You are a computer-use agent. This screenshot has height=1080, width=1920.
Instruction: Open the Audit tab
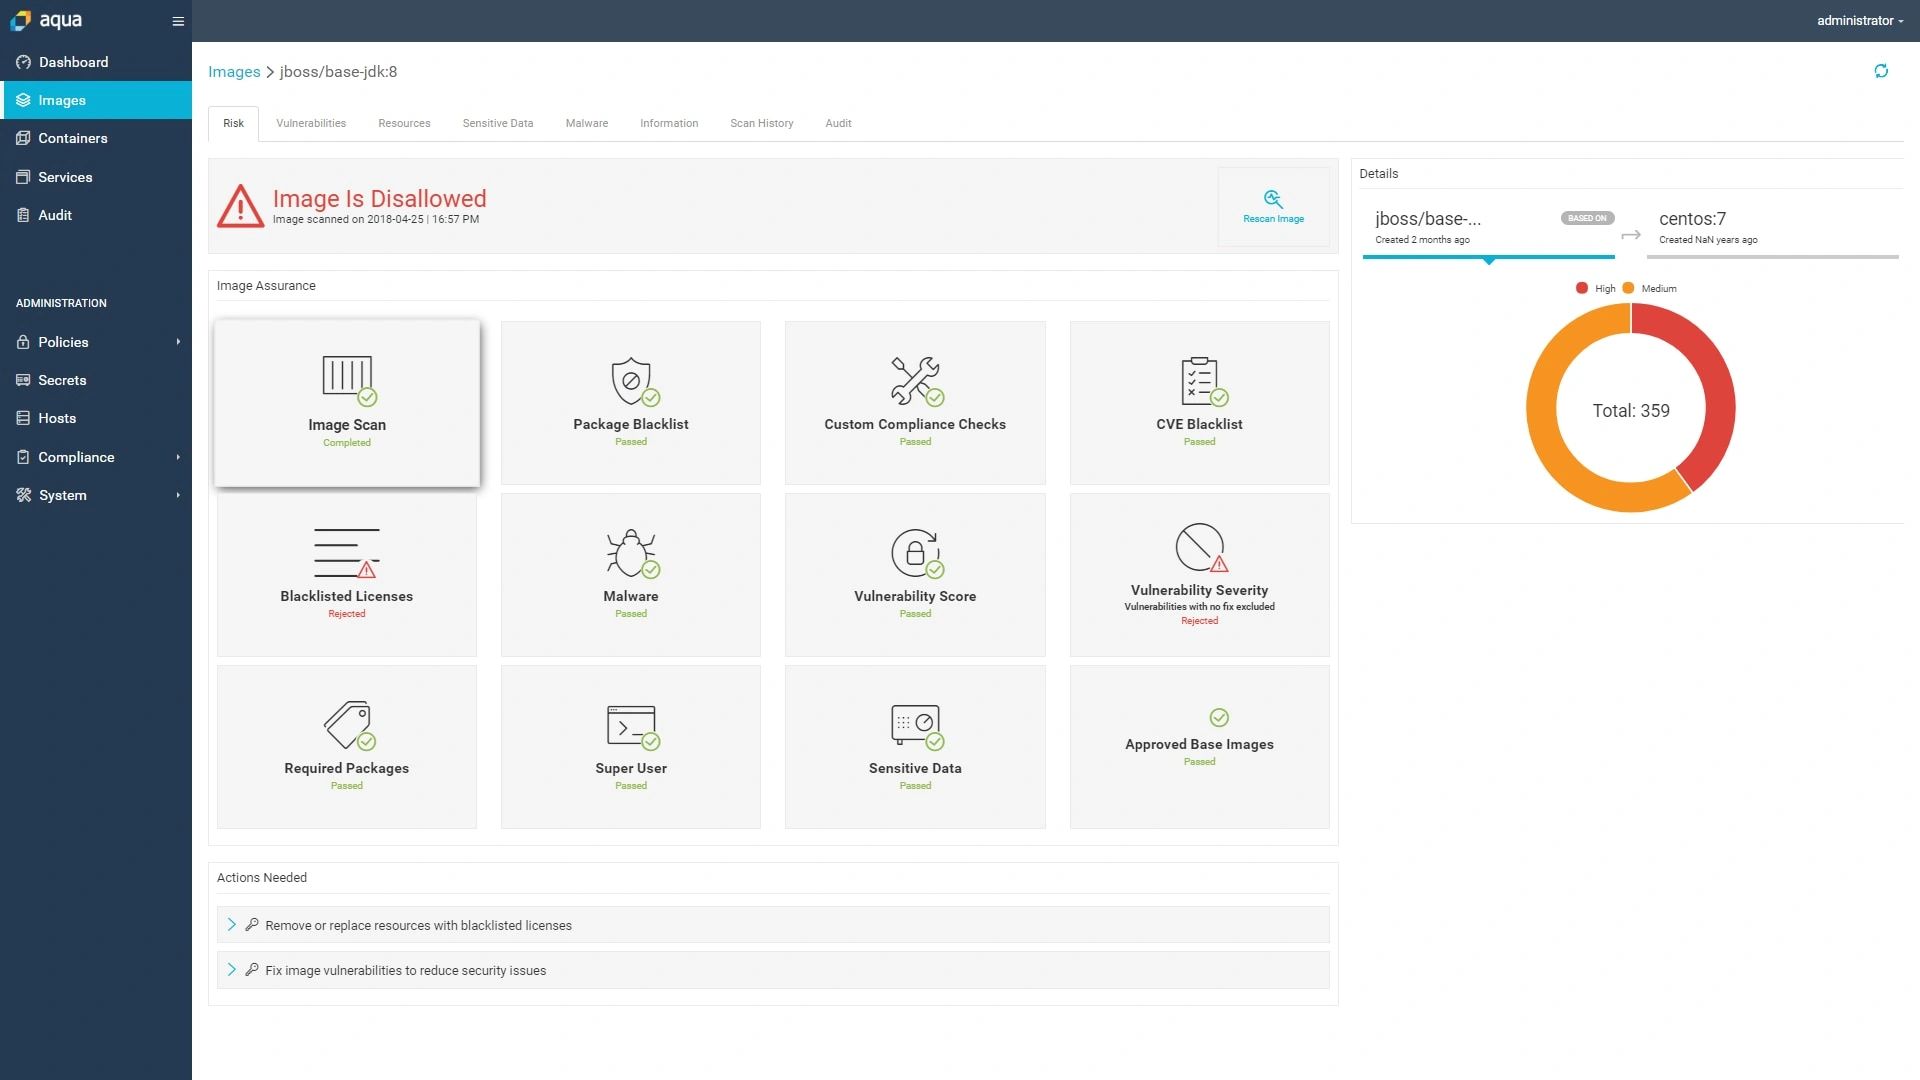point(838,123)
